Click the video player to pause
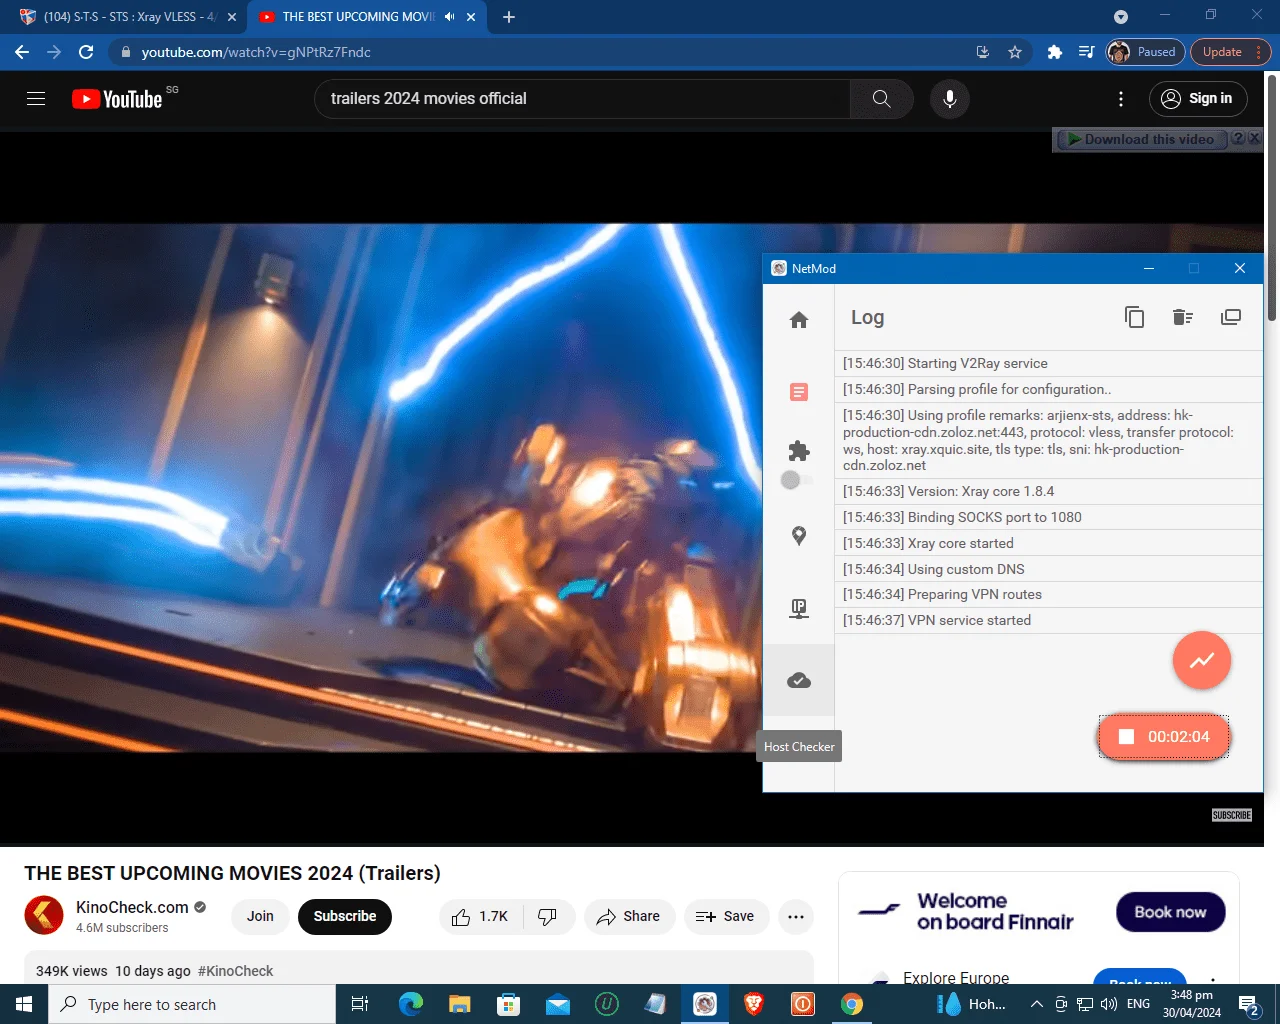1280x1024 pixels. 380,487
